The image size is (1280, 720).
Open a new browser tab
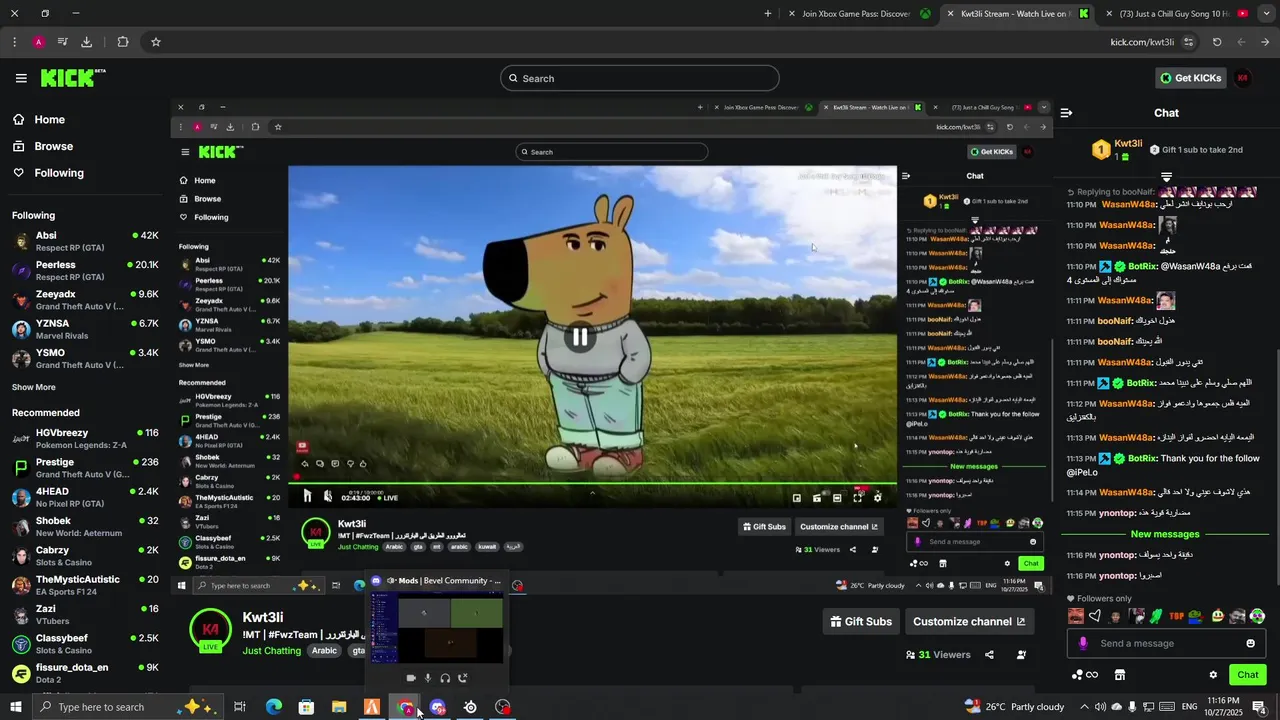768,14
